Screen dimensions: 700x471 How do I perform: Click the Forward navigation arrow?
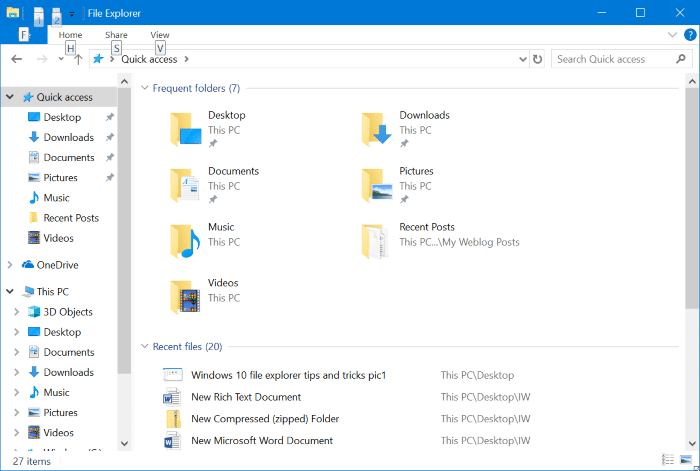[x=42, y=59]
